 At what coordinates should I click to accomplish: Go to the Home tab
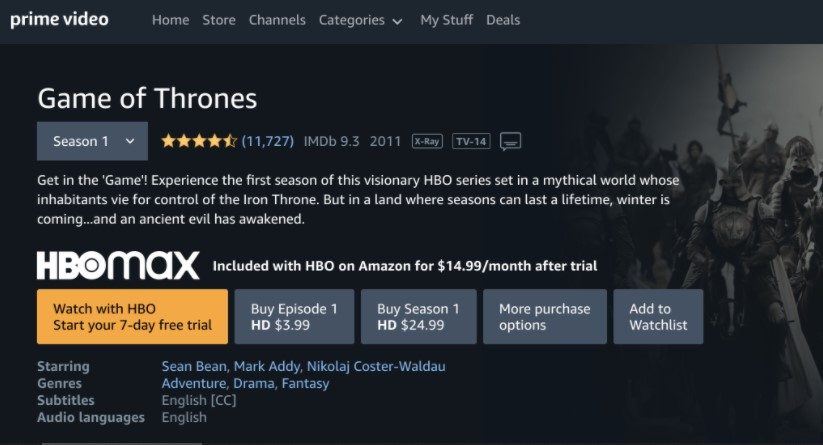coord(170,20)
